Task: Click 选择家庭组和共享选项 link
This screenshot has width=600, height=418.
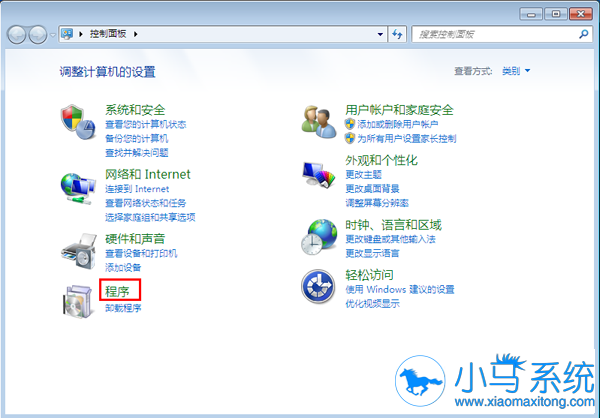Action: coord(150,217)
